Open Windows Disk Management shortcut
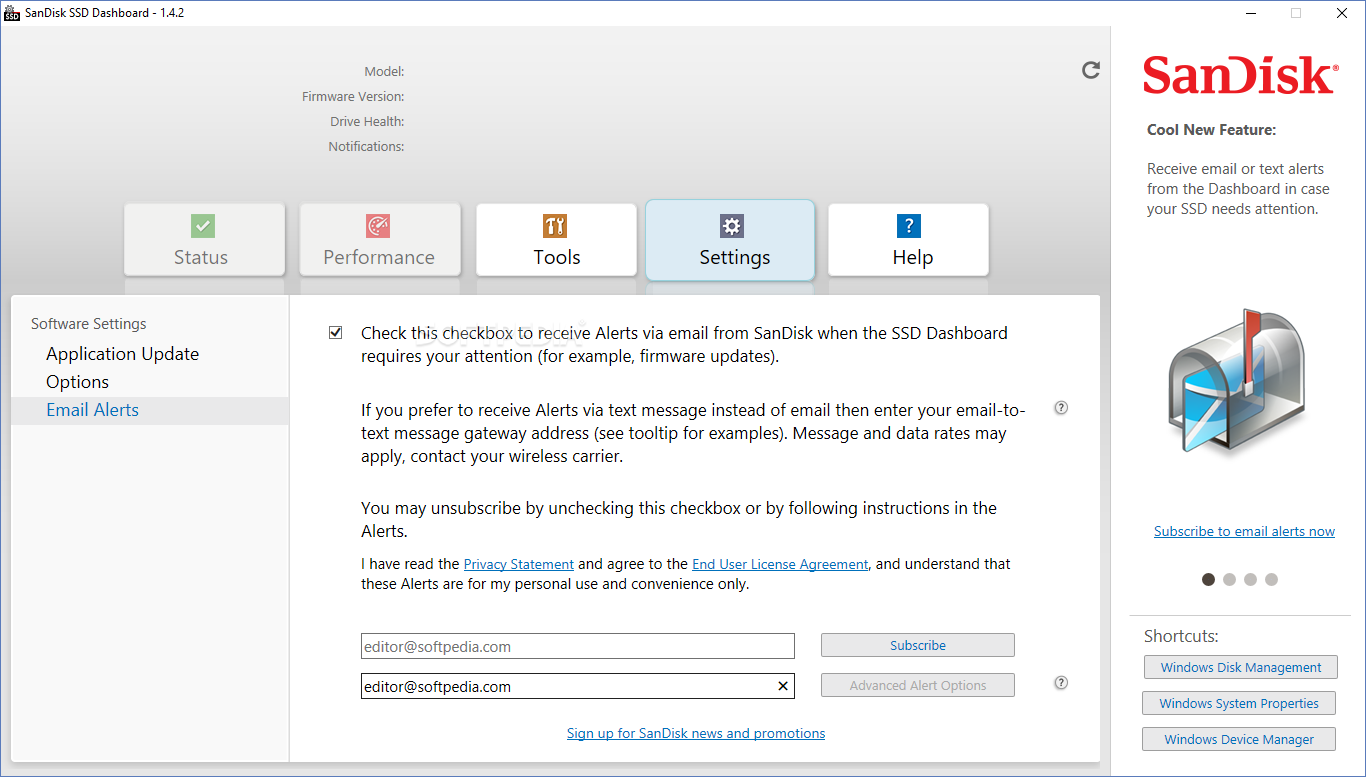The image size is (1366, 777). 1241,667
